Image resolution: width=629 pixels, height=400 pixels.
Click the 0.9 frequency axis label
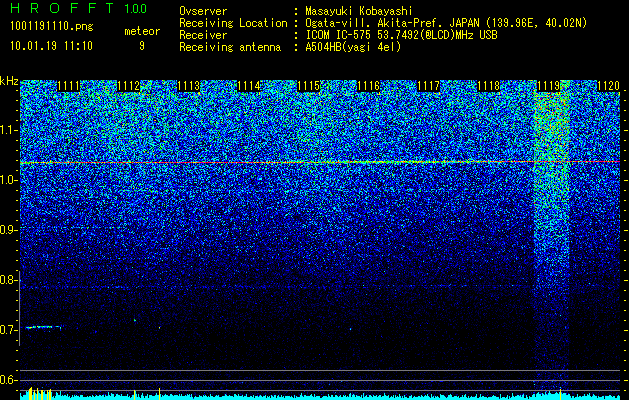(x=8, y=230)
